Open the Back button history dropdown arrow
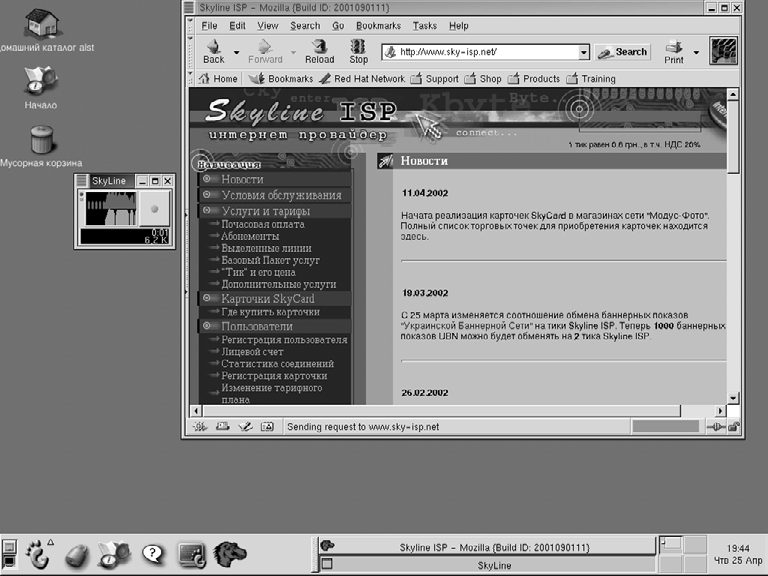The width and height of the screenshot is (768, 576). (237, 52)
